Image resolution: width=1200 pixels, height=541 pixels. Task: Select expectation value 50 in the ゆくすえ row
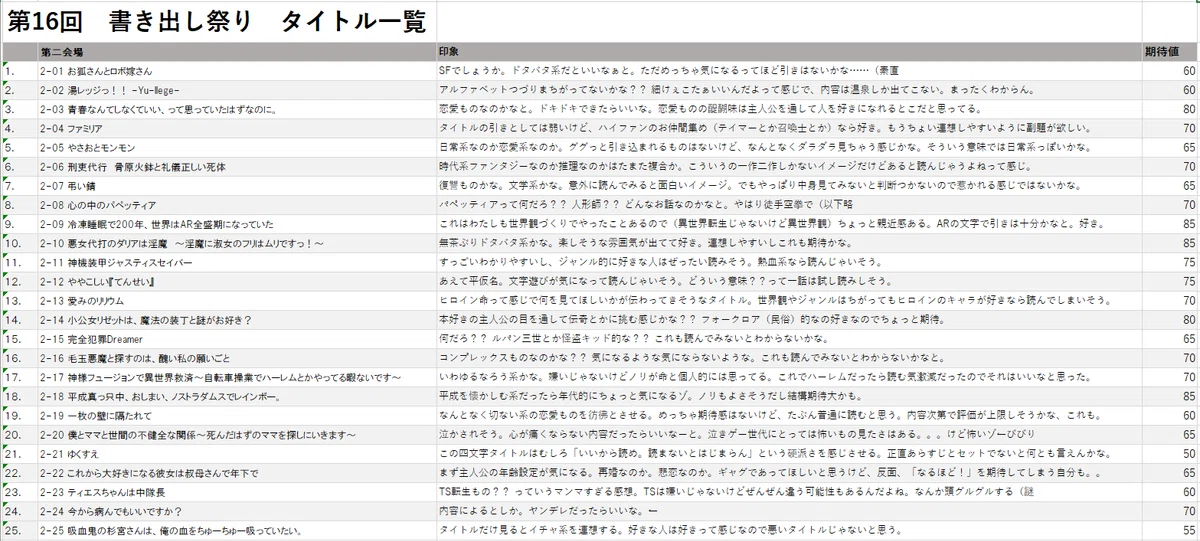(x=1170, y=454)
